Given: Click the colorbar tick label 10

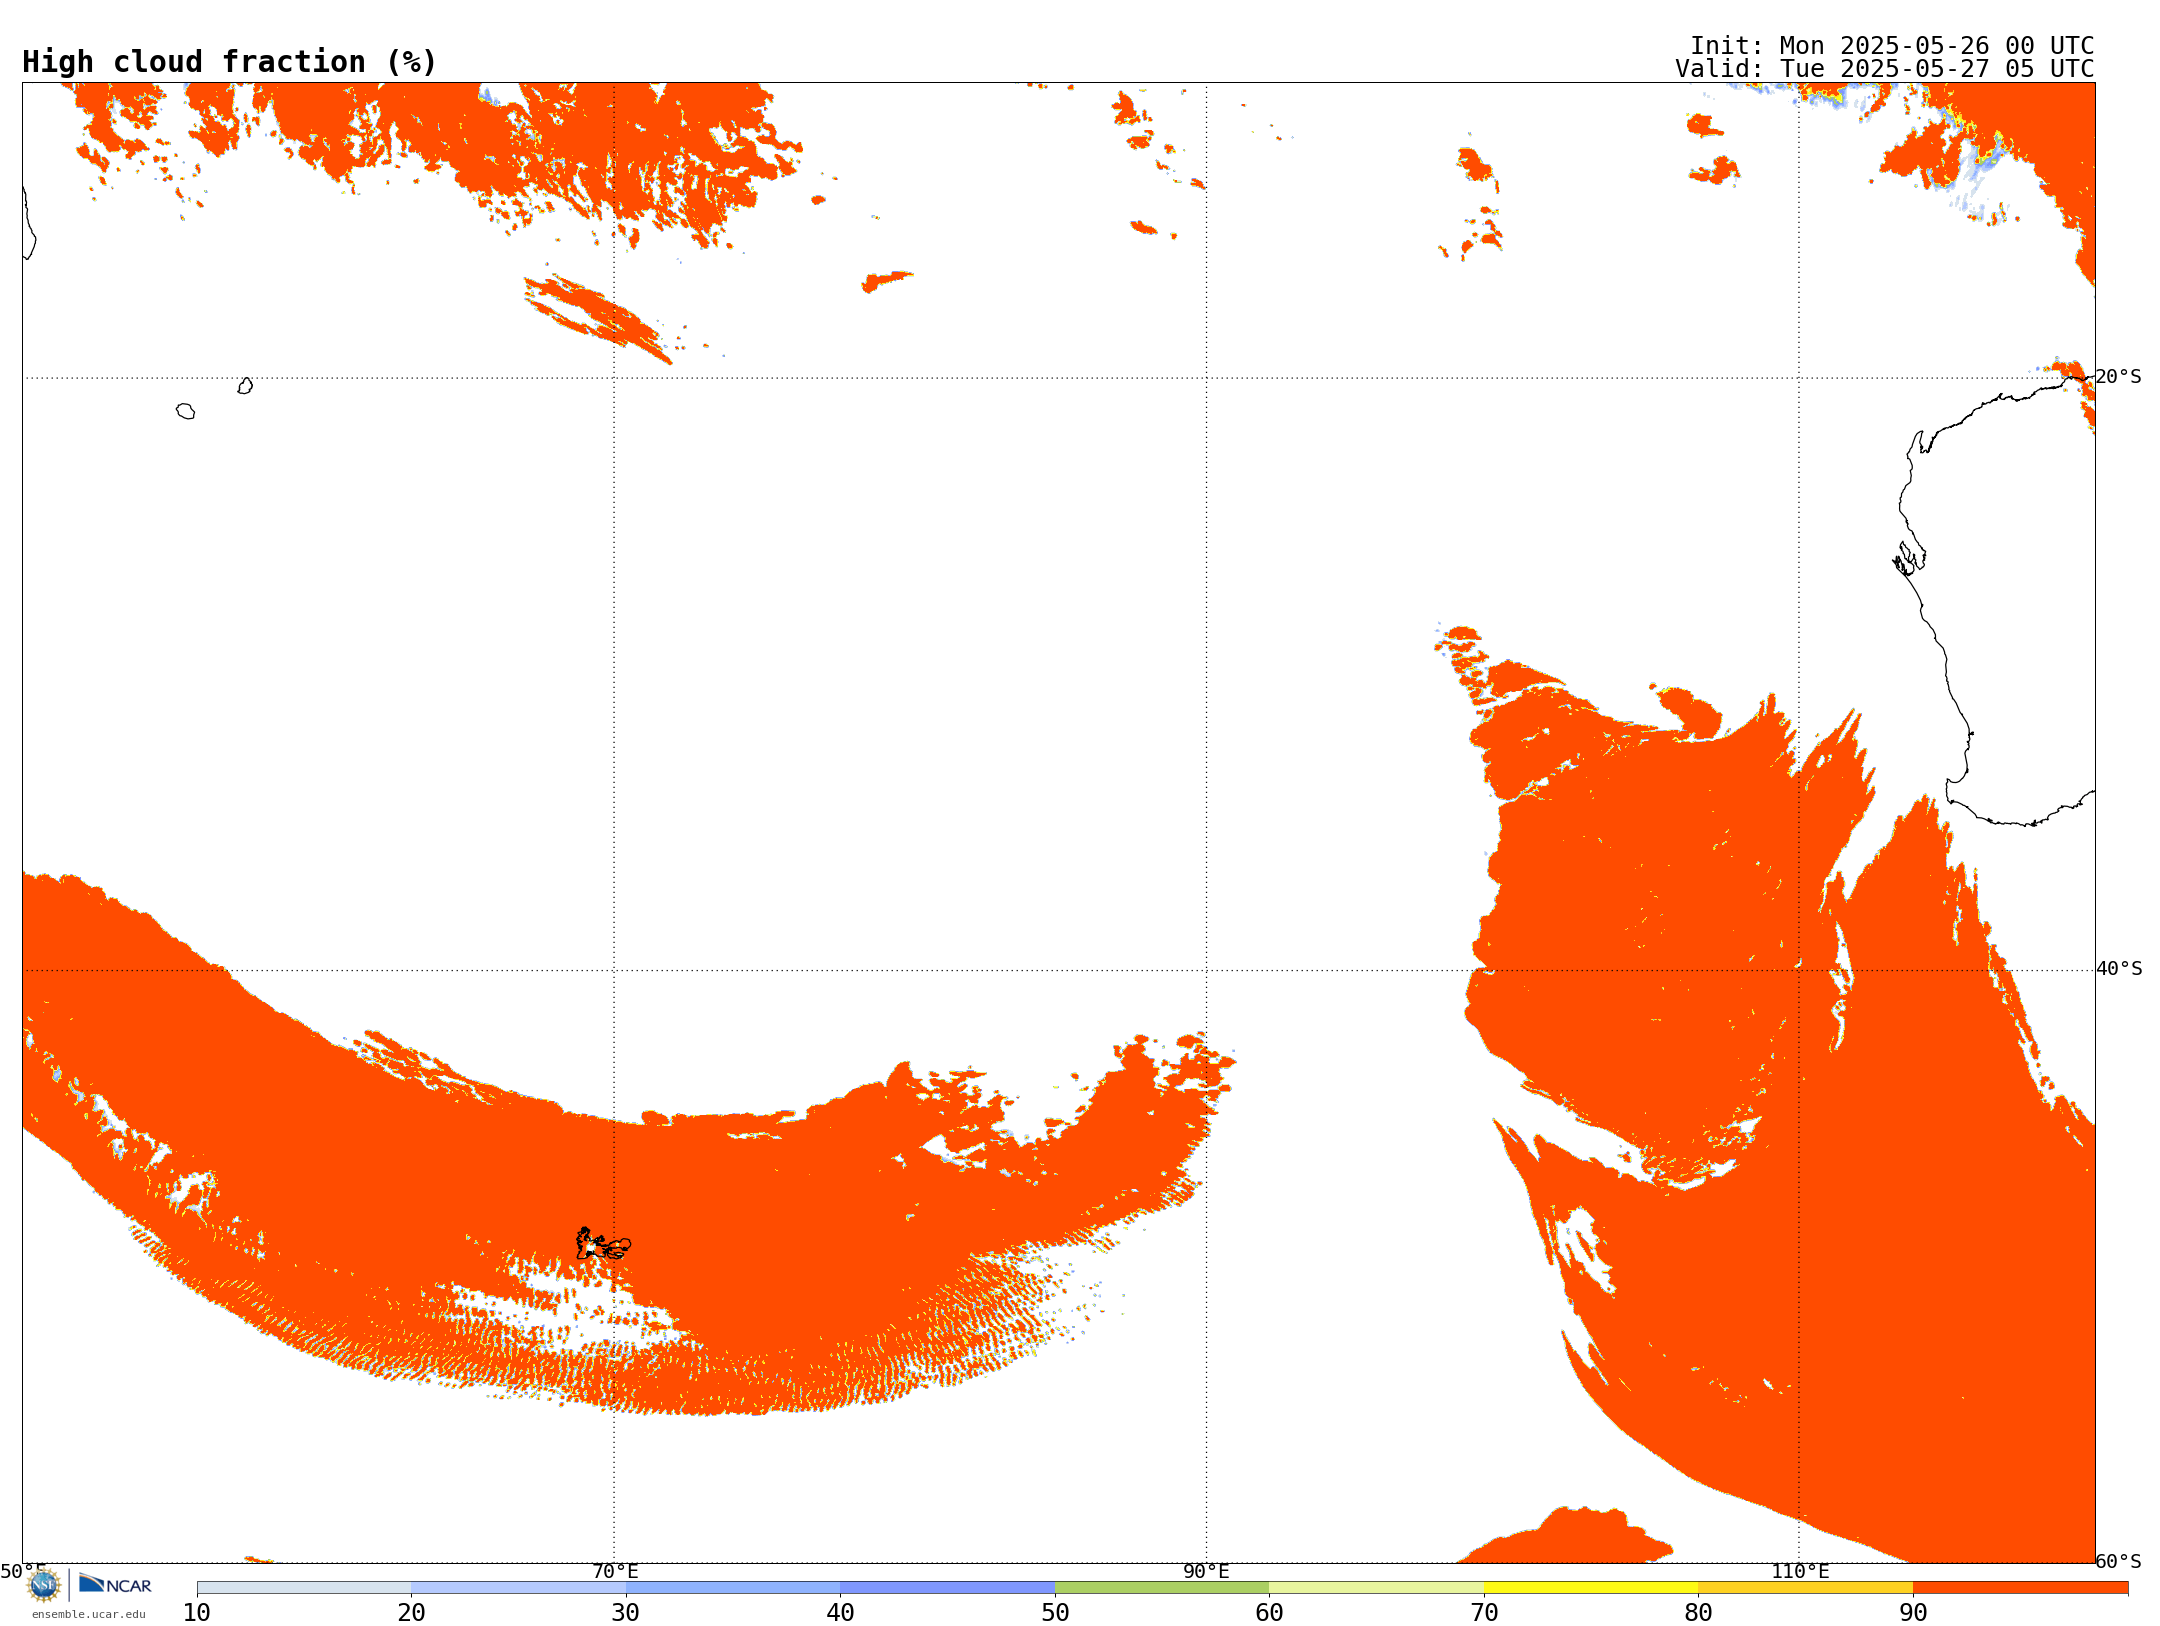Looking at the screenshot, I should click(197, 1613).
